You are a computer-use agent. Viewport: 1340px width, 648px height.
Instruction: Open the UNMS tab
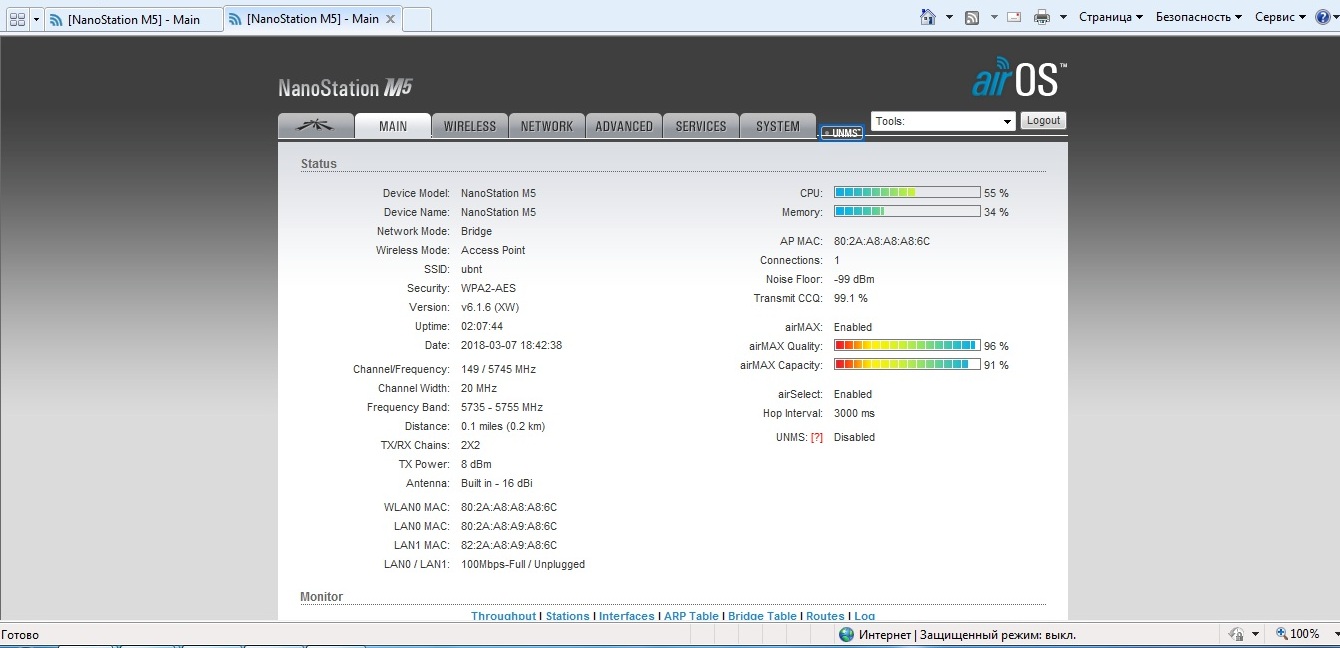coord(841,133)
